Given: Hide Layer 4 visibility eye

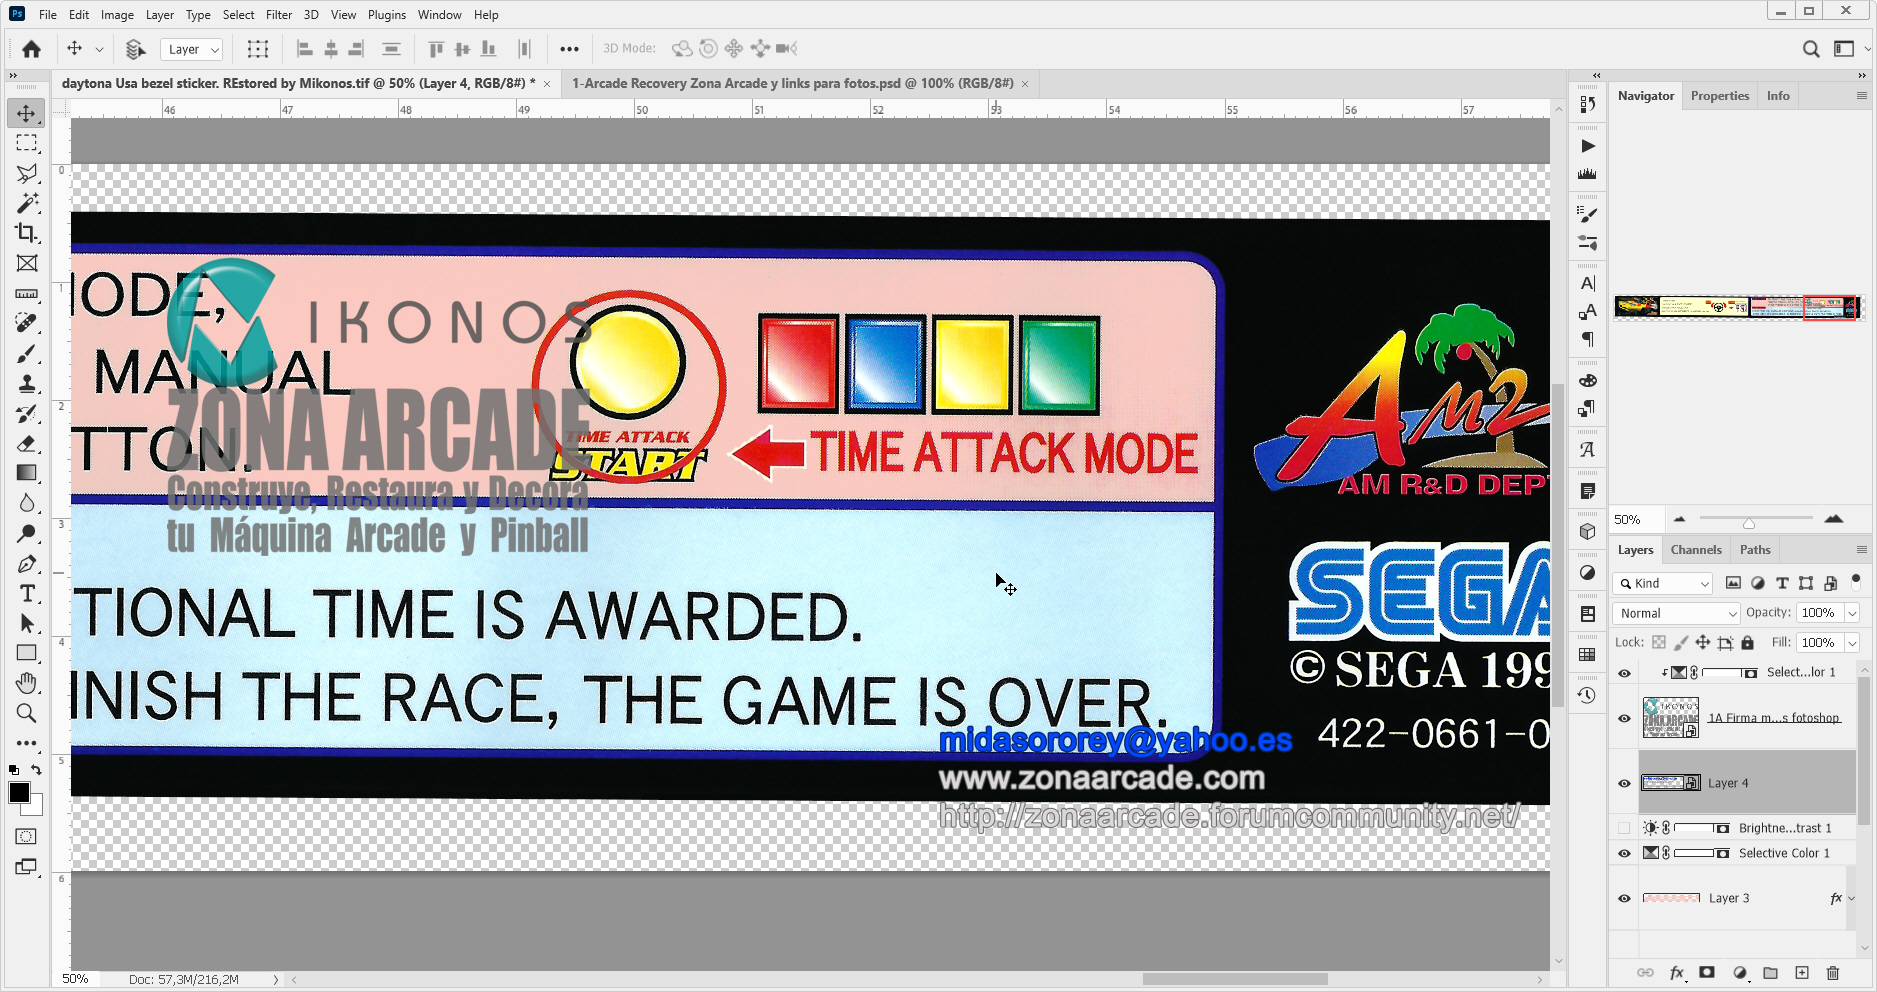Looking at the screenshot, I should coord(1624,783).
